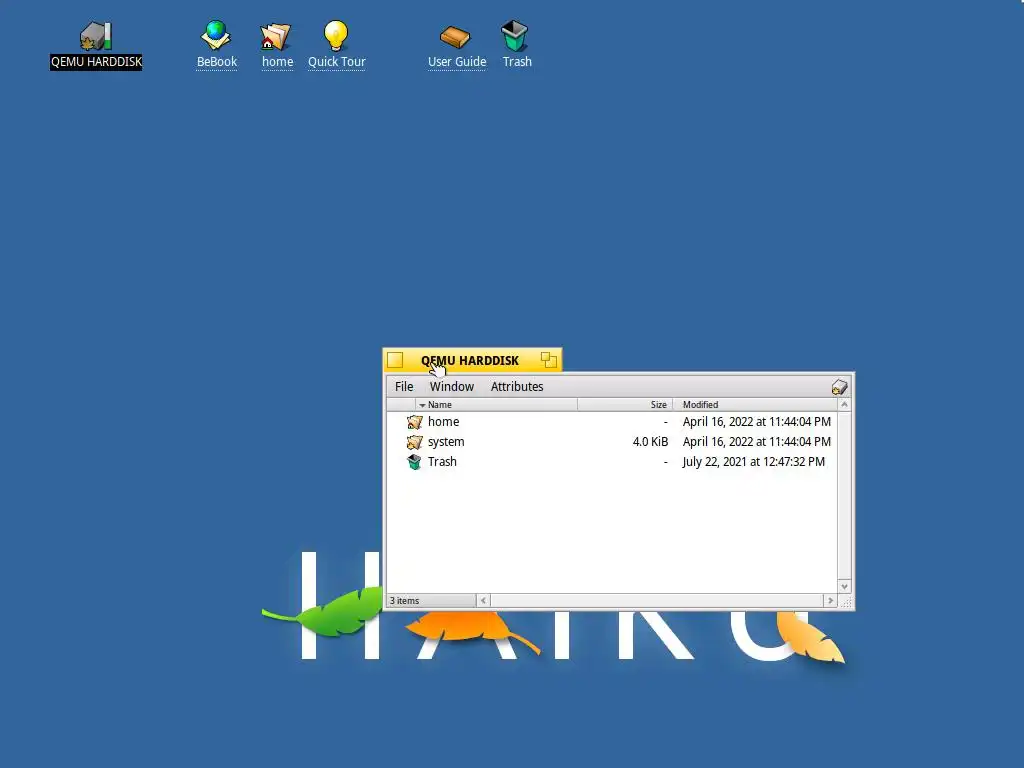Sort the file list by the Modified column header
This screenshot has height=768, width=1024.
pos(755,405)
